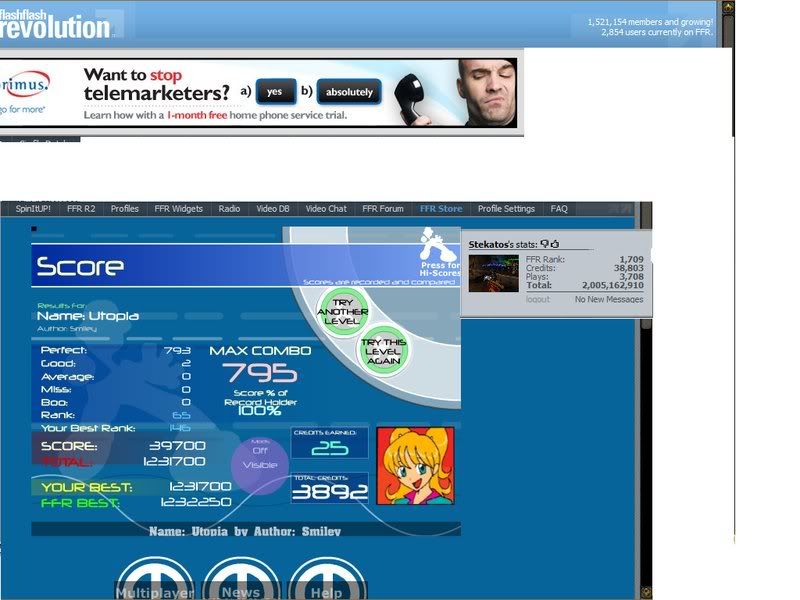
Task: Open the Help round button
Action: tap(327, 580)
